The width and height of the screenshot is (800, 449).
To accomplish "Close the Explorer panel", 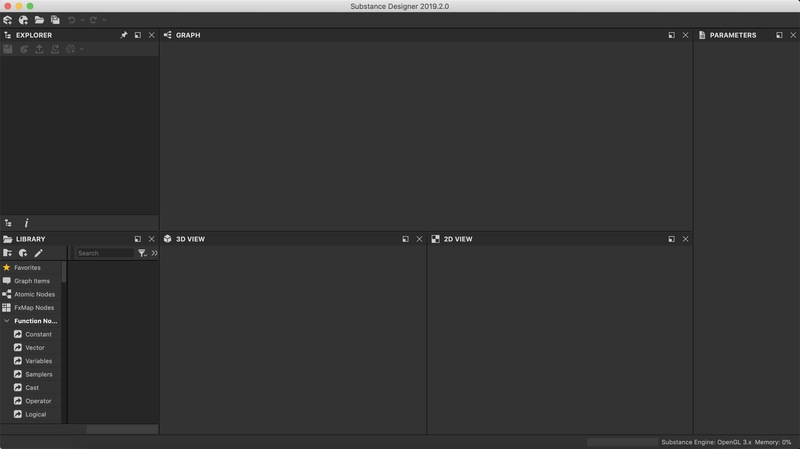I will (x=152, y=35).
